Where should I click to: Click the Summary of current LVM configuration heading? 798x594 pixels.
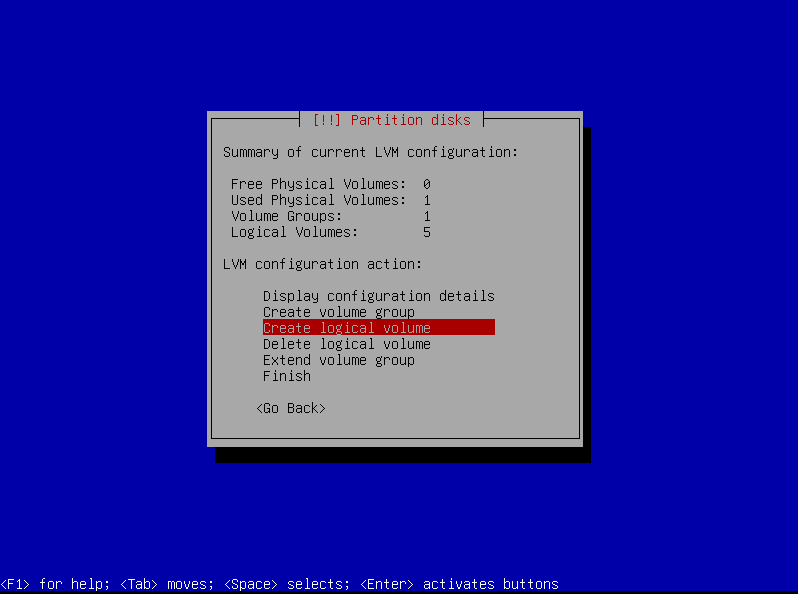point(370,152)
